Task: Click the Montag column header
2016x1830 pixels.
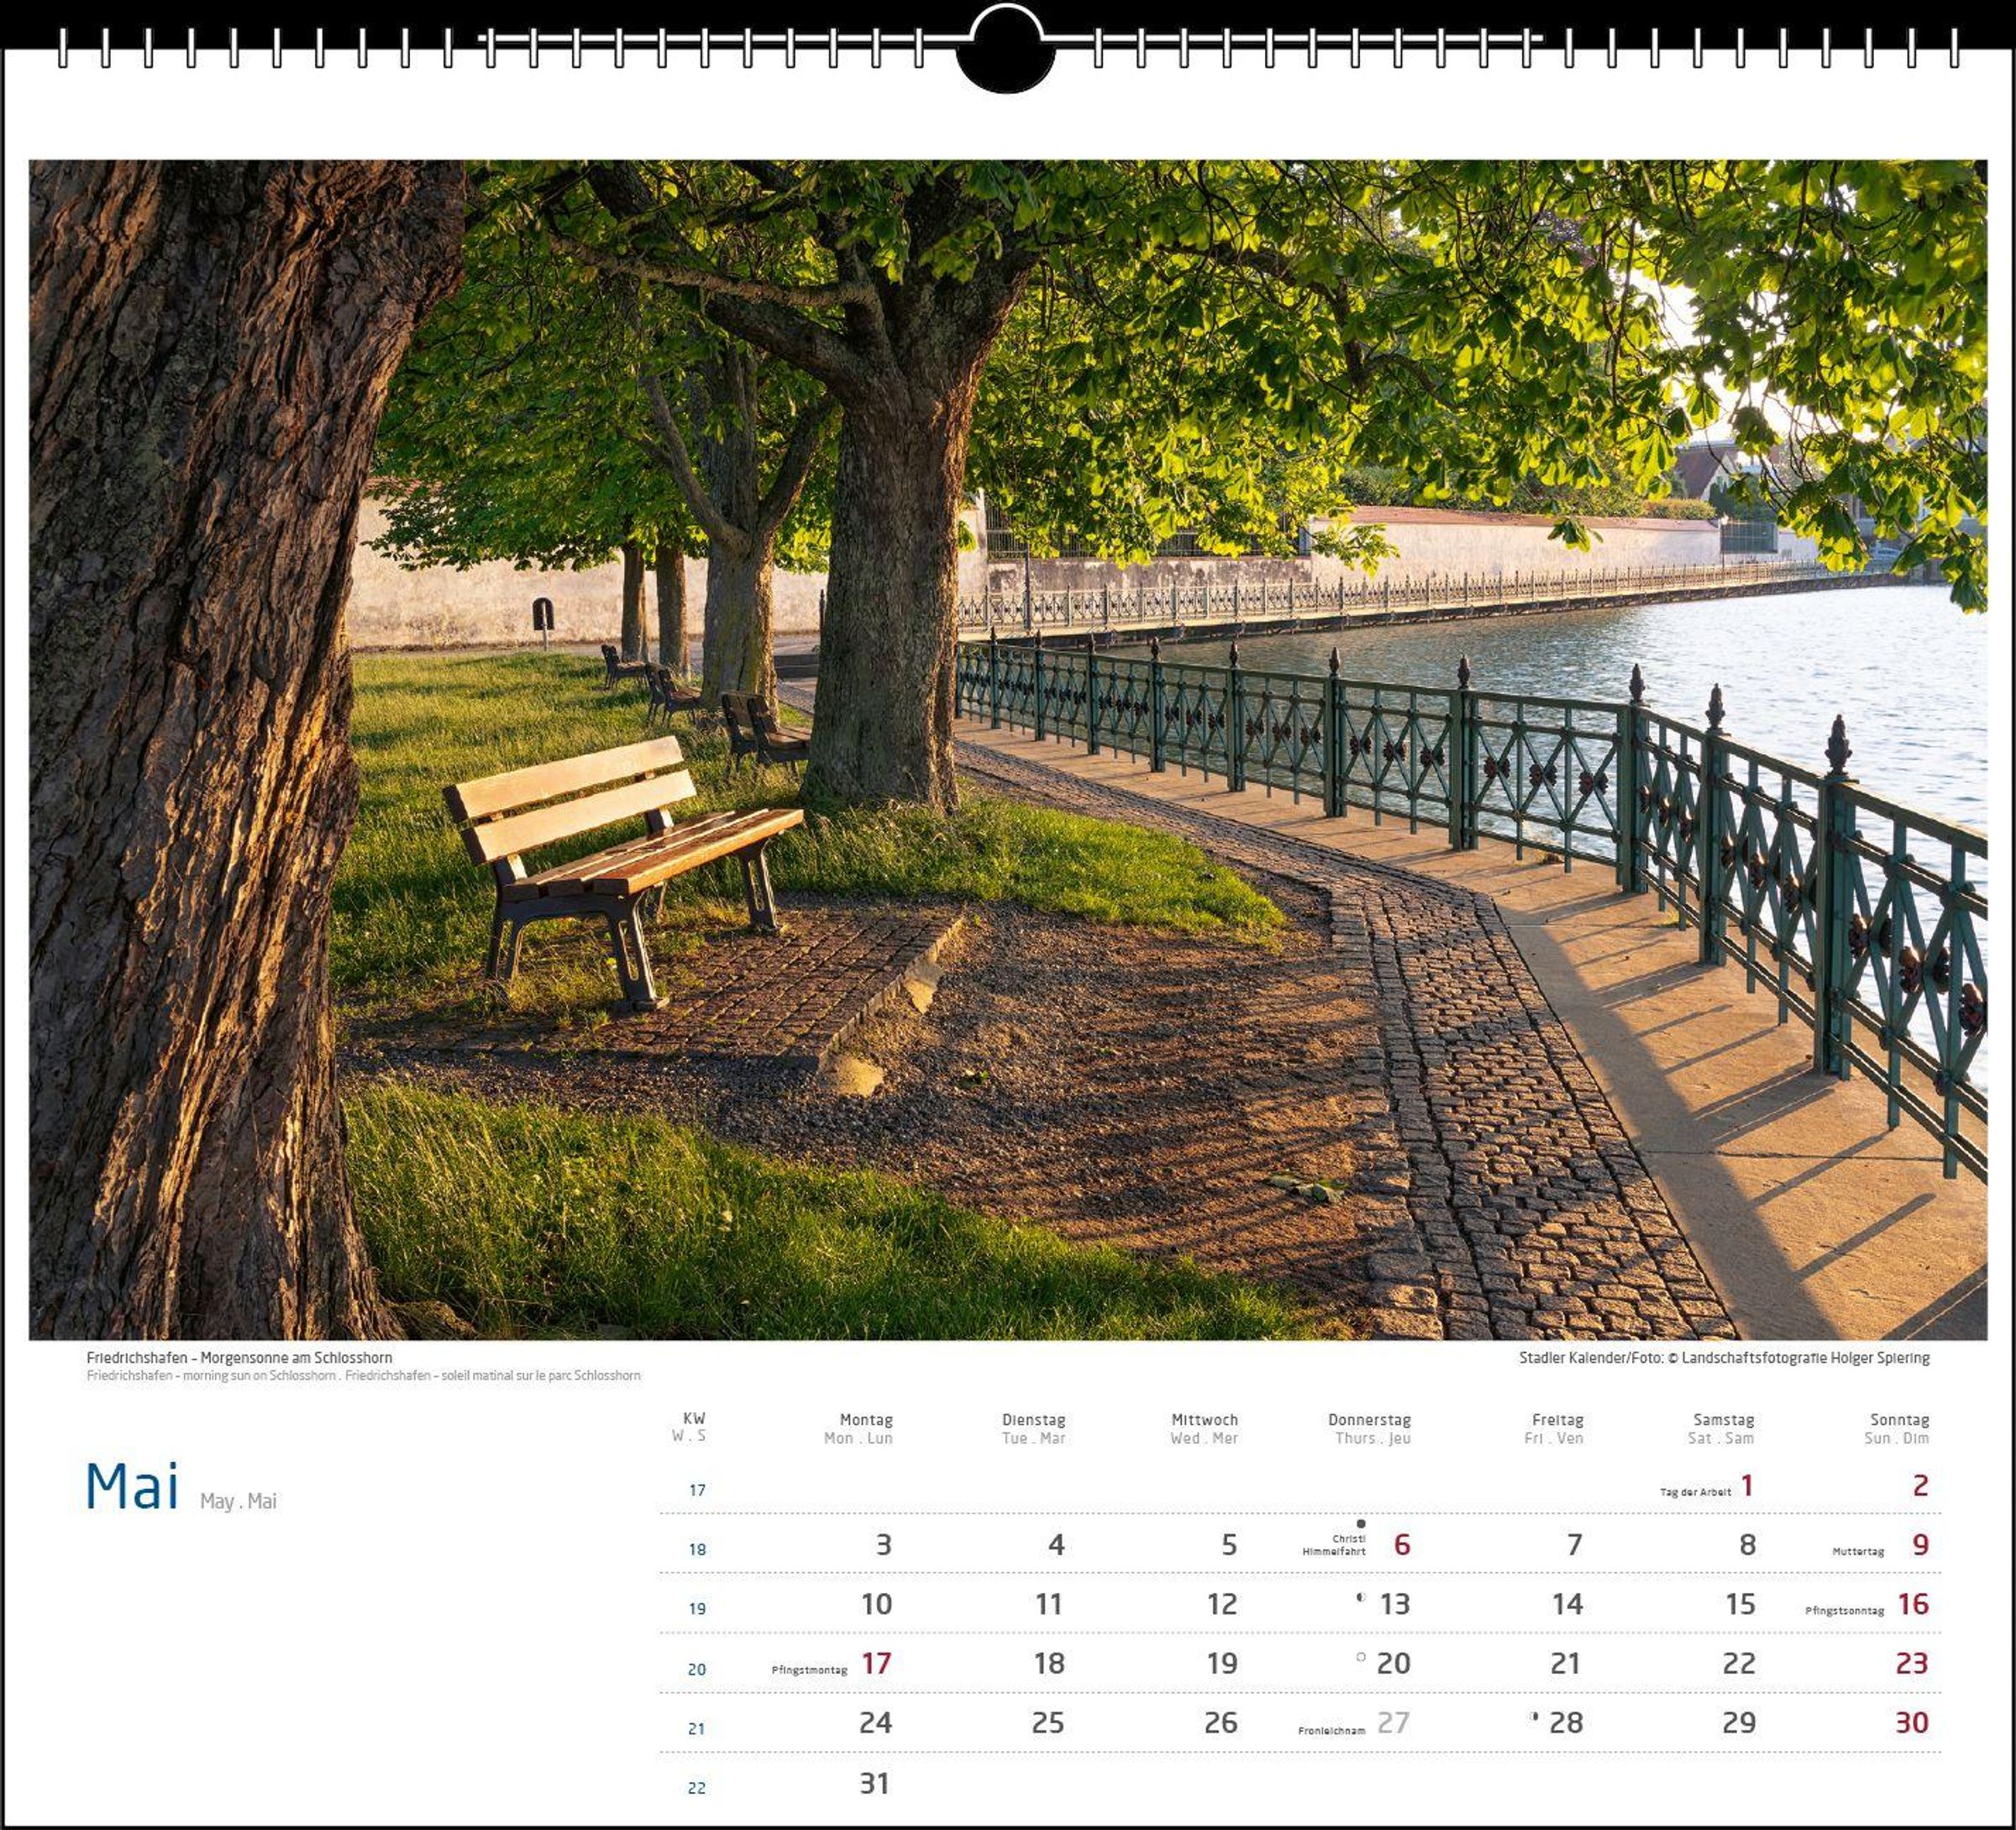Action: [865, 1420]
